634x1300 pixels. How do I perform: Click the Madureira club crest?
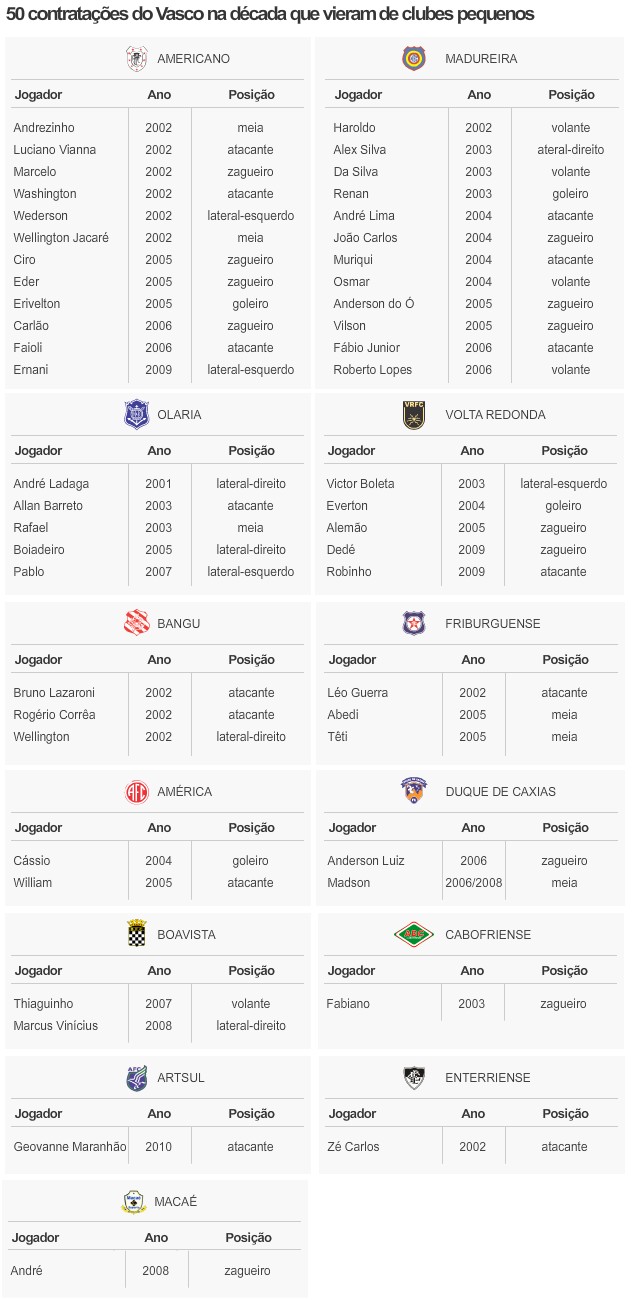point(413,59)
